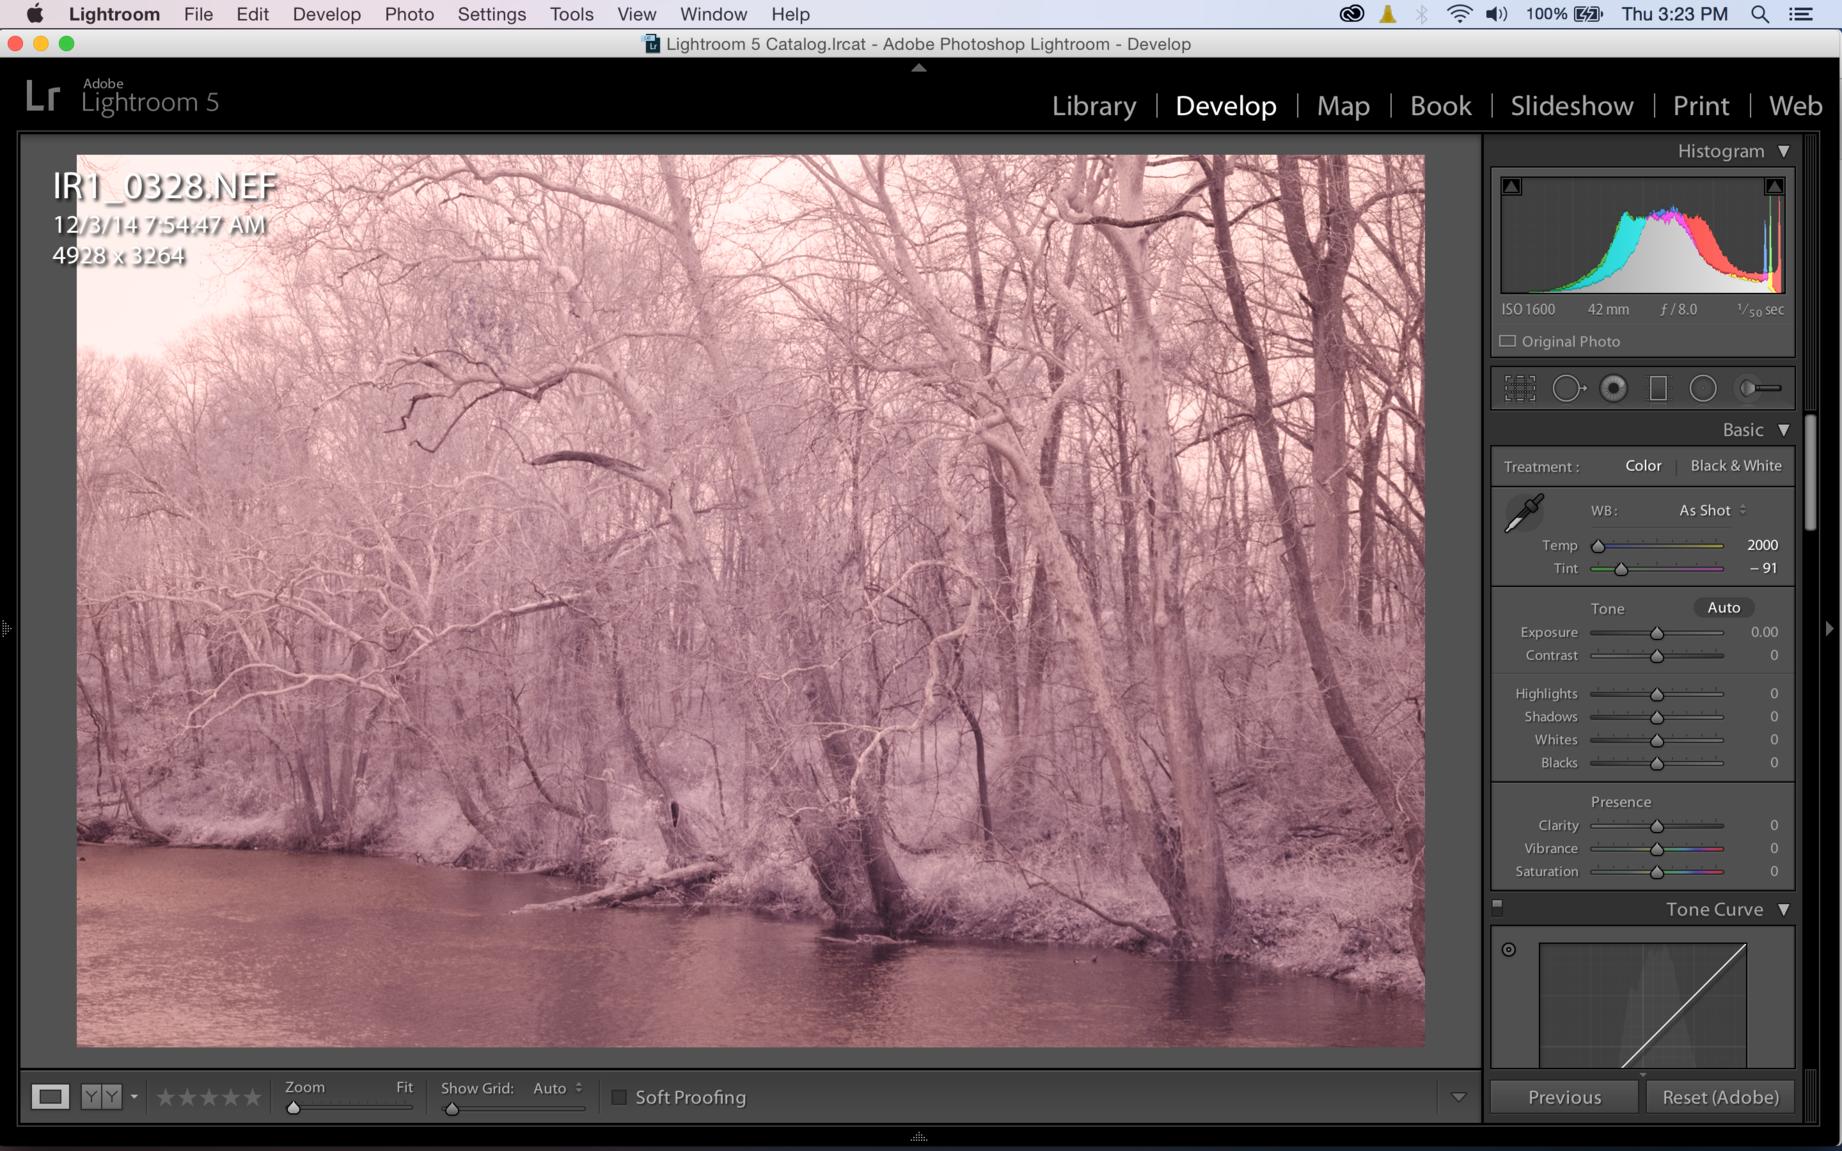The height and width of the screenshot is (1151, 1842).
Task: Select the Spot Removal tool
Action: click(1568, 388)
